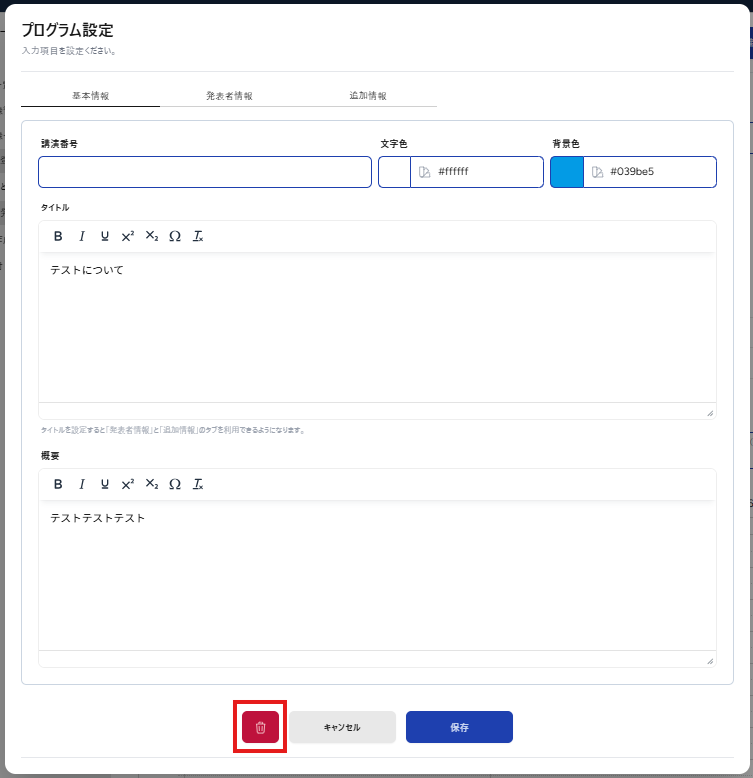Toggle Bold in the 概要 editor toolbar

[x=58, y=484]
